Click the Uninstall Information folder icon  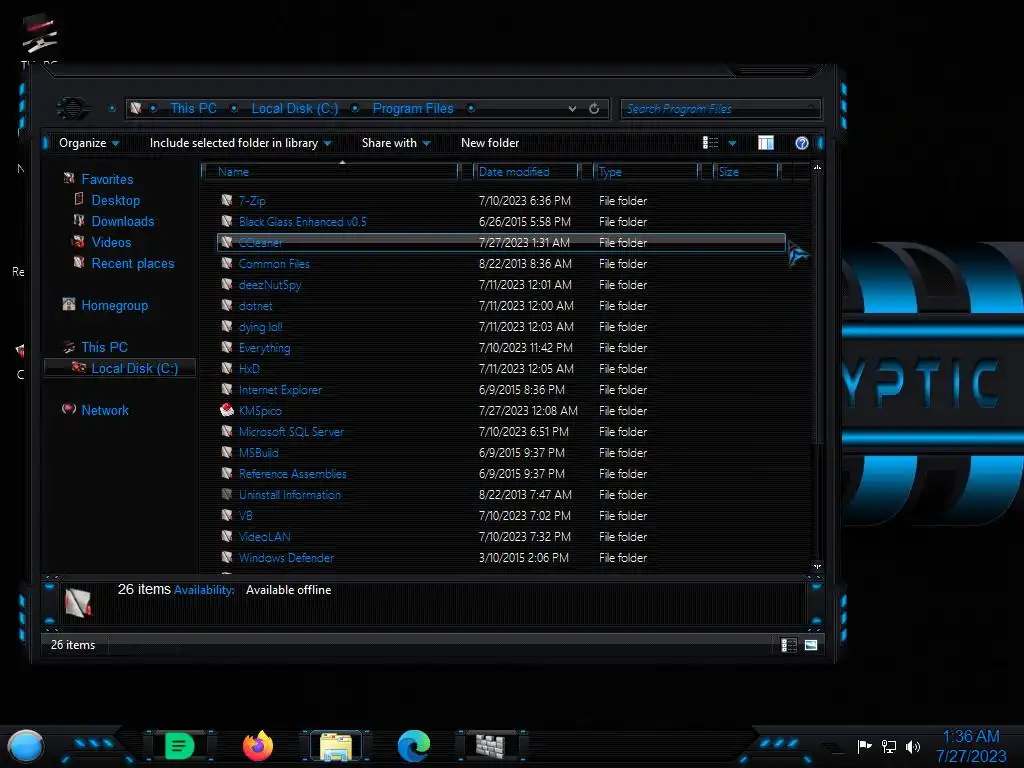(x=227, y=494)
